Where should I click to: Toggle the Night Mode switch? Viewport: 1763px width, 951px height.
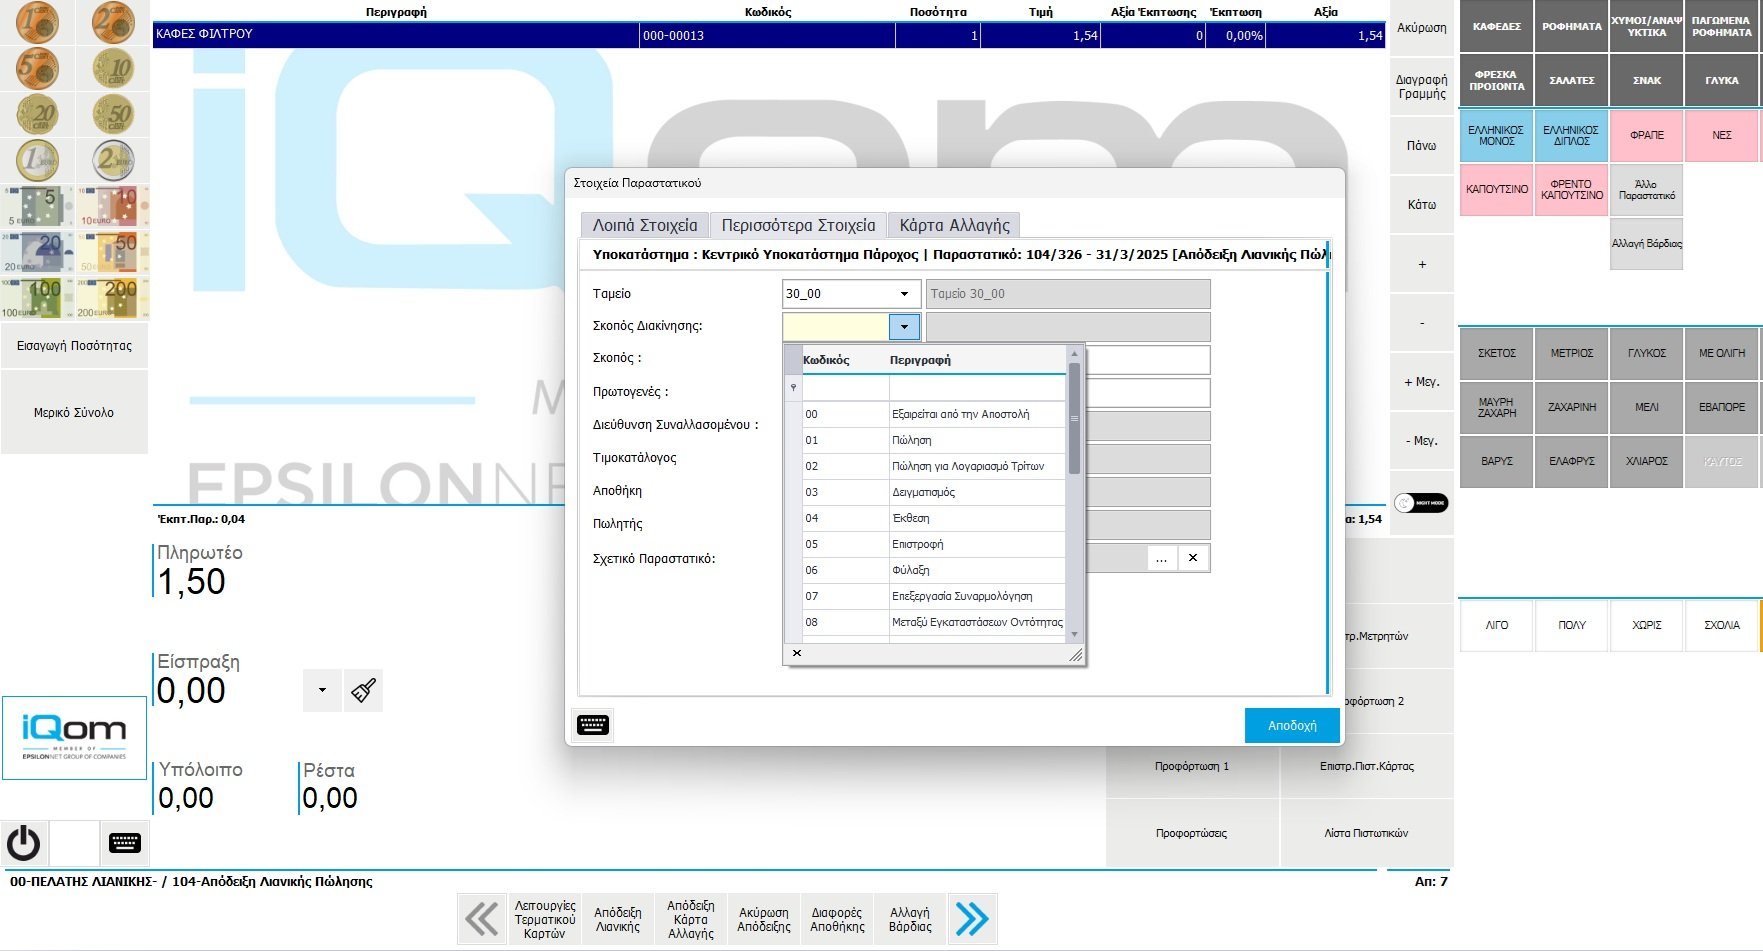pos(1421,503)
